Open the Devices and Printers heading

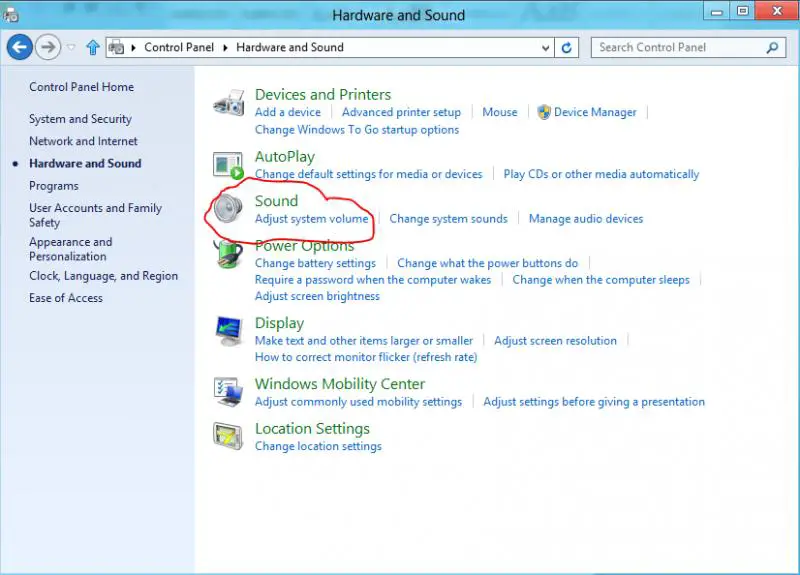(x=323, y=95)
